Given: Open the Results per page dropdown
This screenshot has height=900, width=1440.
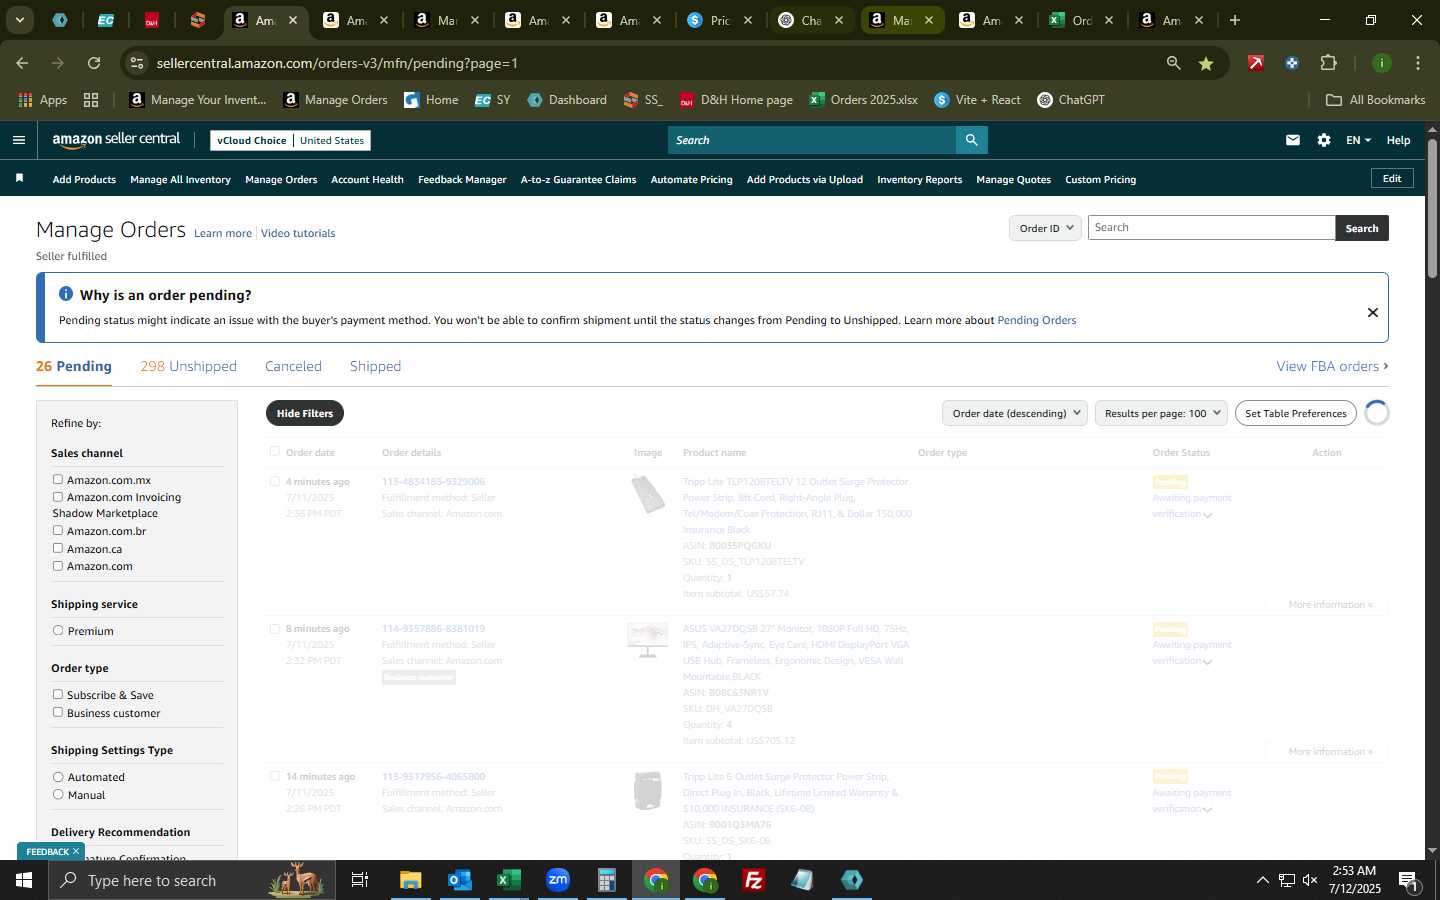Looking at the screenshot, I should (1162, 413).
